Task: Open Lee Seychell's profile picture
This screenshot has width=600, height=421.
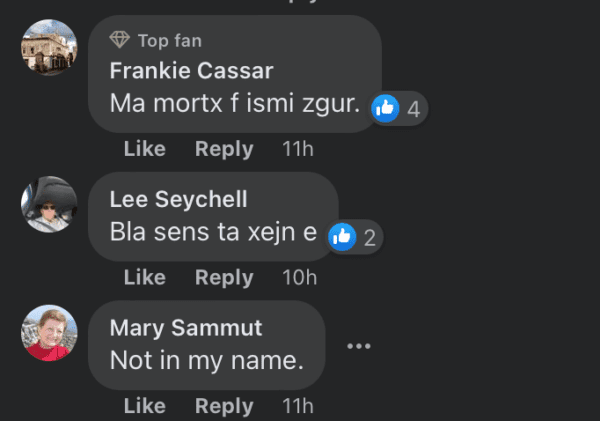Action: click(x=49, y=205)
